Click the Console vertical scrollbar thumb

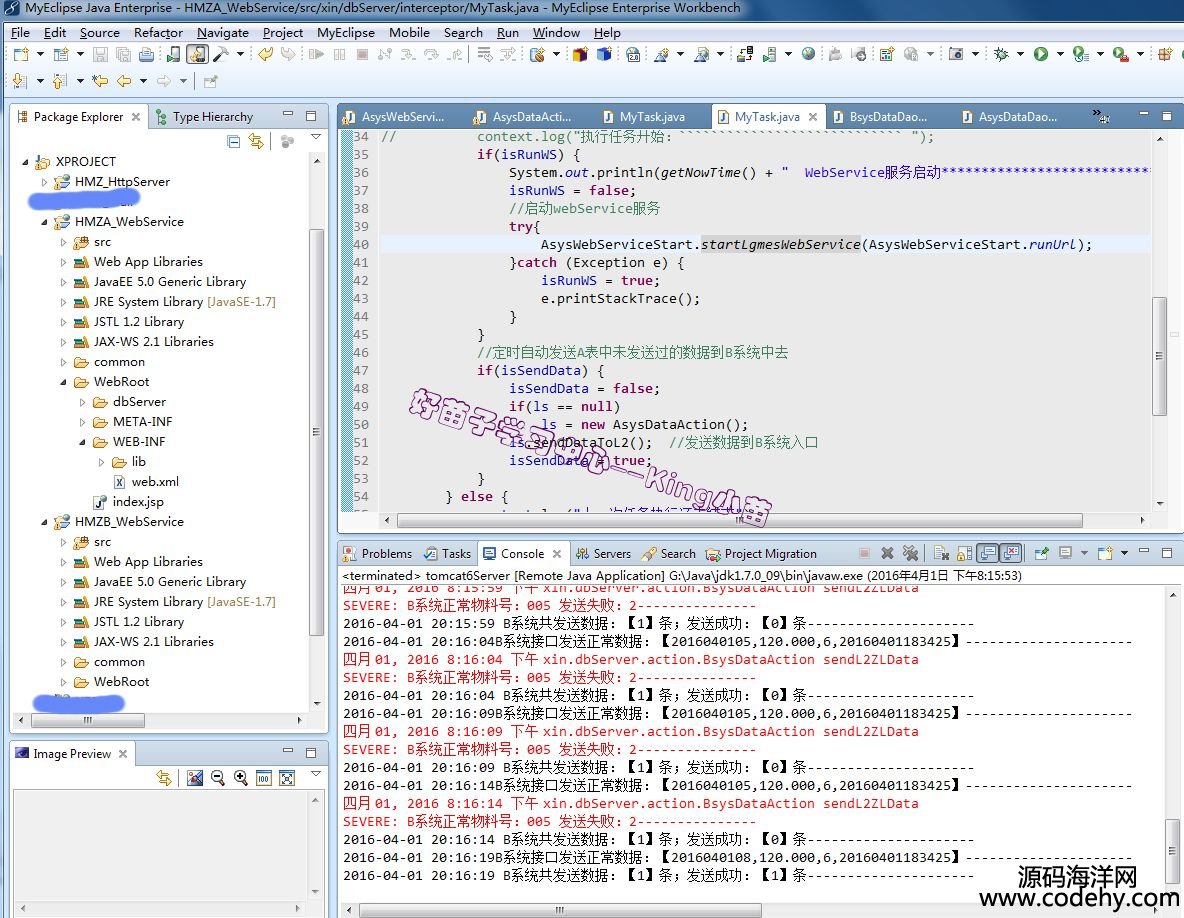(x=1171, y=852)
